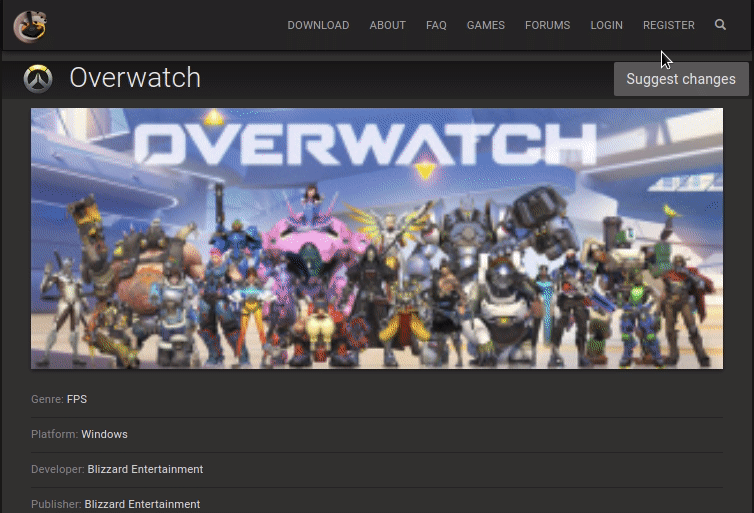This screenshot has height=513, width=754.
Task: Open the Blizzard Entertainment publisher link
Action: [x=142, y=504]
